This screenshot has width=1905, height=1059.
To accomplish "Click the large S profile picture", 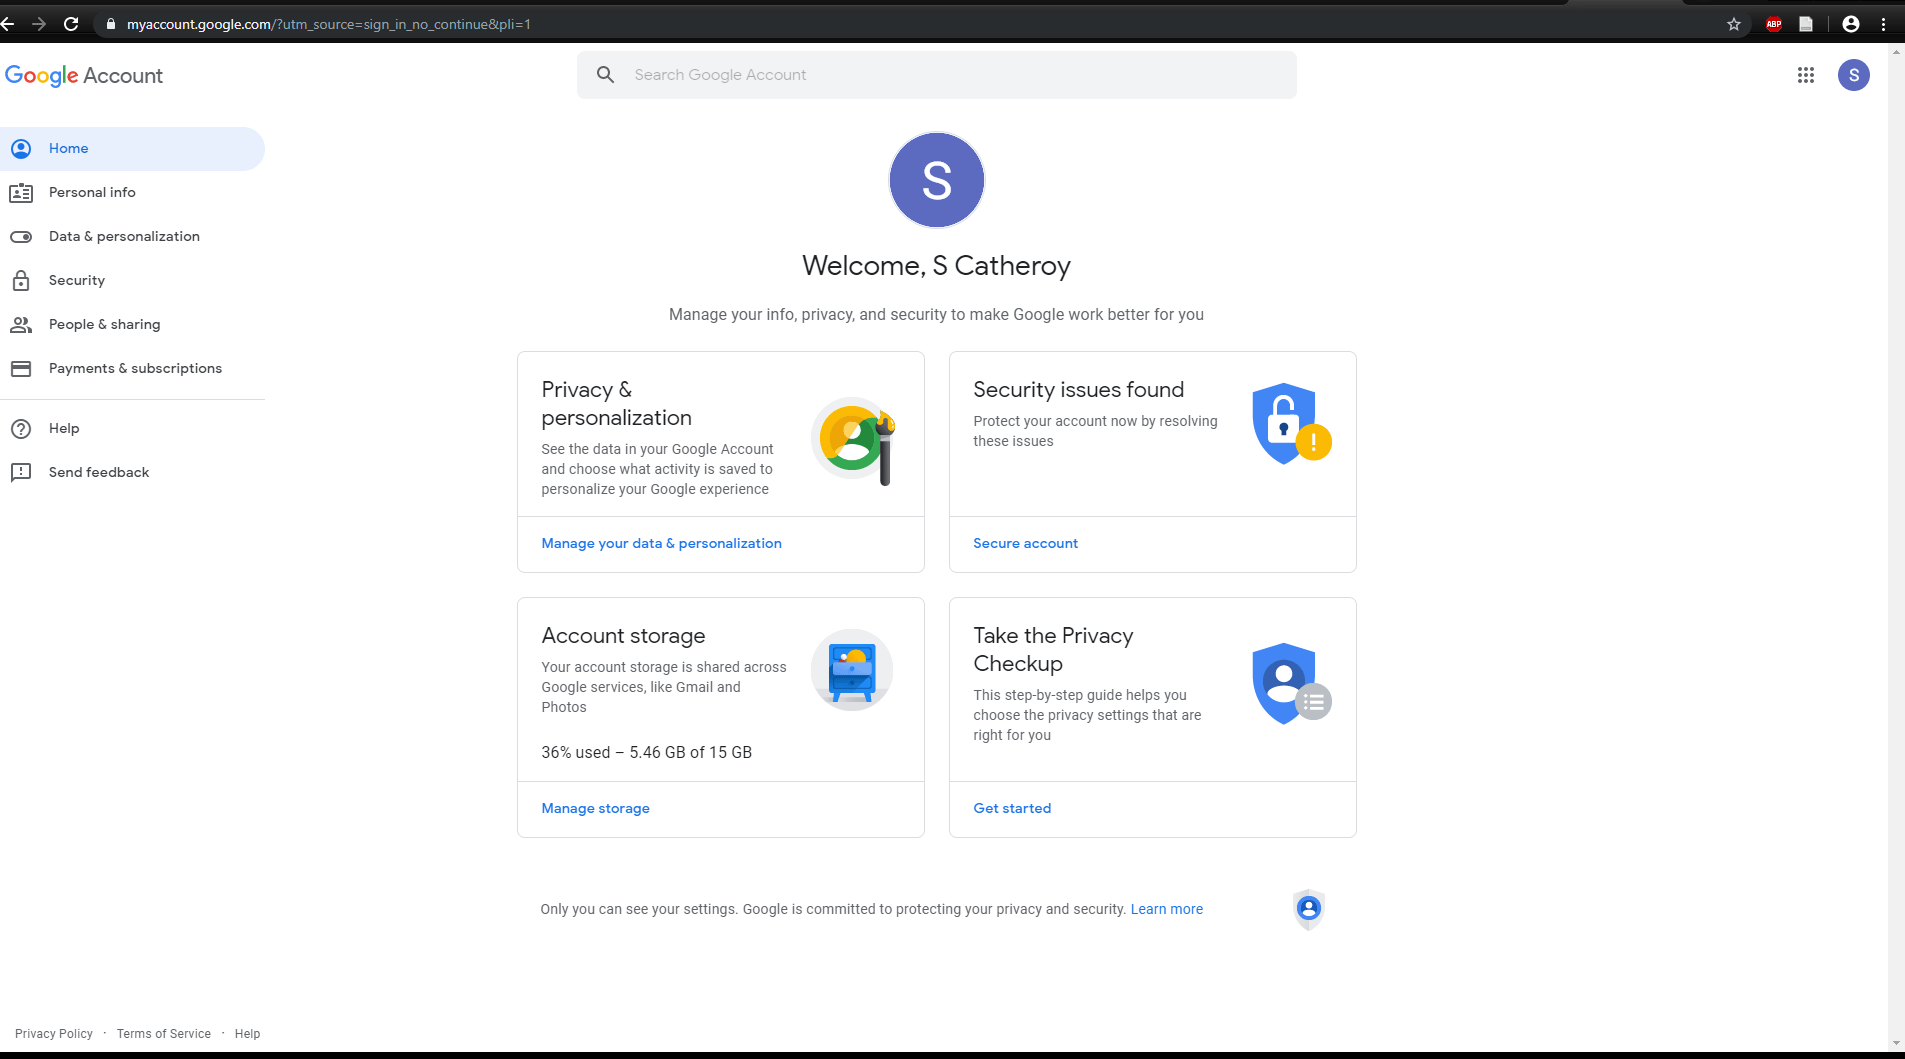I will (x=937, y=180).
